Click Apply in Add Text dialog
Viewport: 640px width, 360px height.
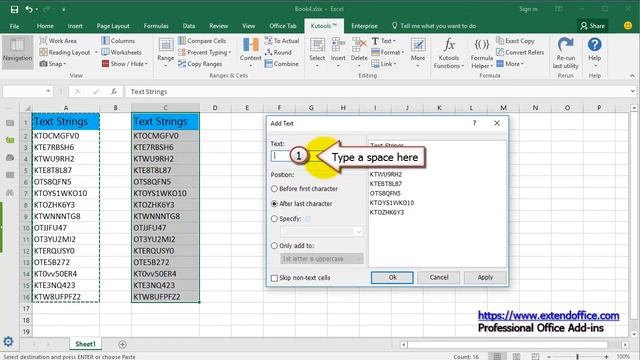(x=485, y=278)
